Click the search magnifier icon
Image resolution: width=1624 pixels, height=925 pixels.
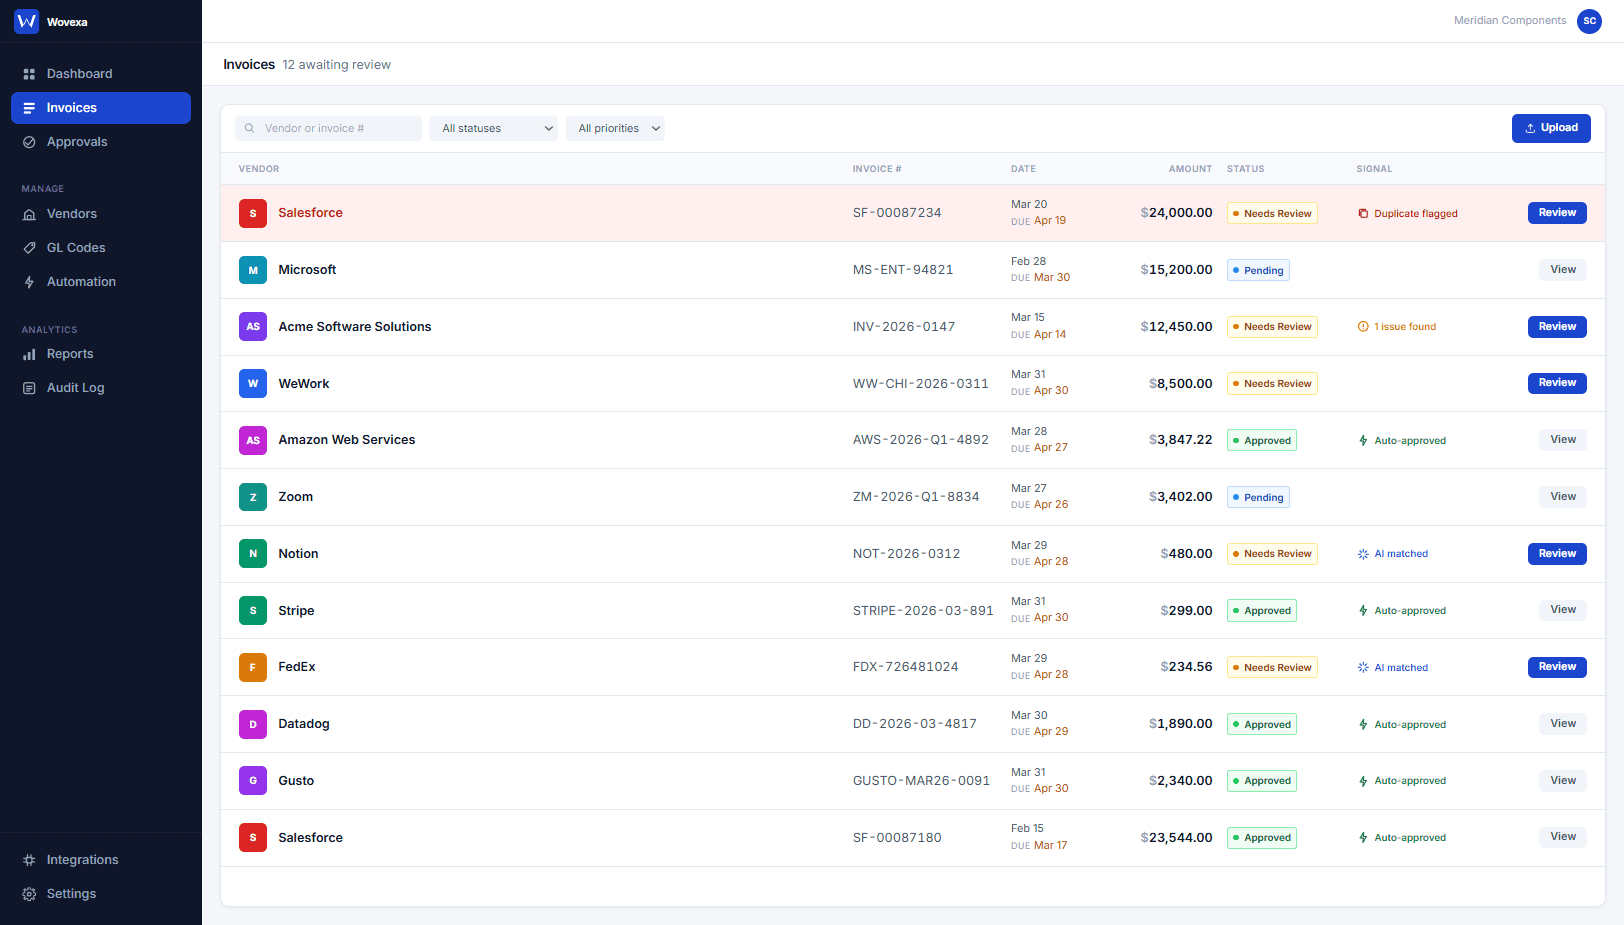point(248,128)
